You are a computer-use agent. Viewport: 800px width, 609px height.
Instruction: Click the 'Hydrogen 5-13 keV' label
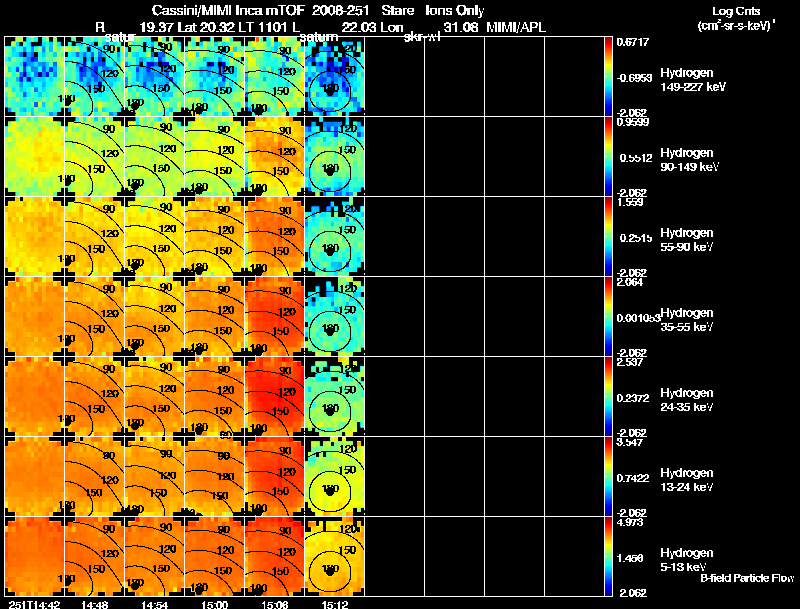687,560
